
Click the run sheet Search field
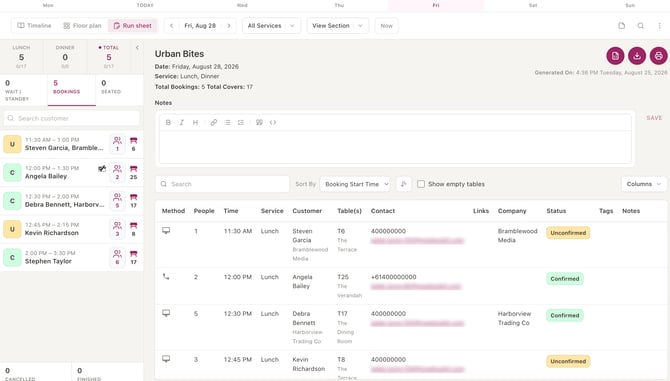[x=222, y=184]
